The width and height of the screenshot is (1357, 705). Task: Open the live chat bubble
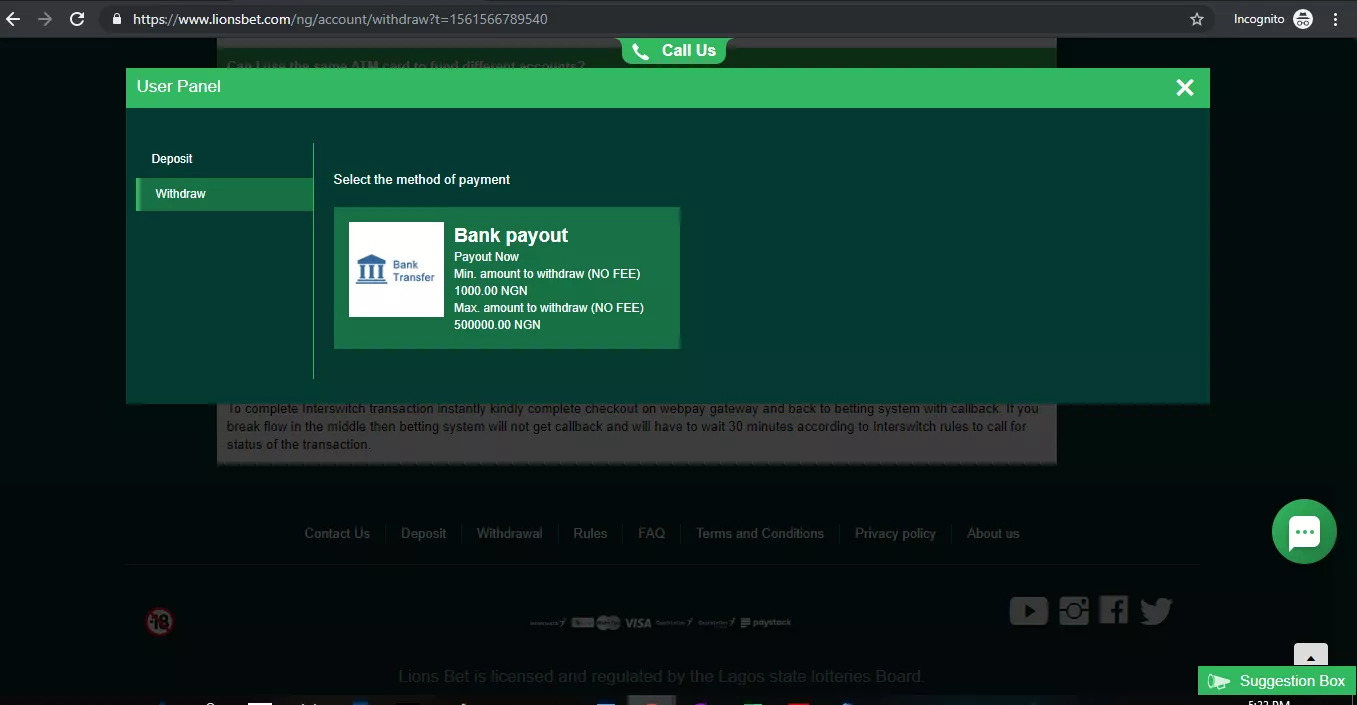[x=1303, y=531]
